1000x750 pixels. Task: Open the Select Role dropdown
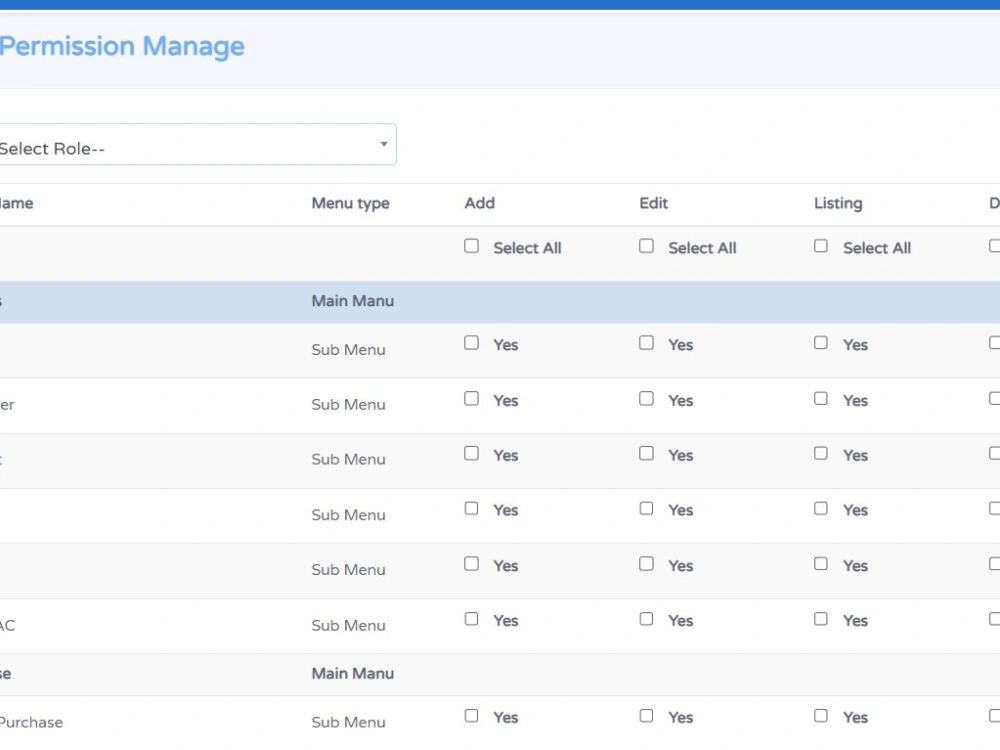coord(196,145)
